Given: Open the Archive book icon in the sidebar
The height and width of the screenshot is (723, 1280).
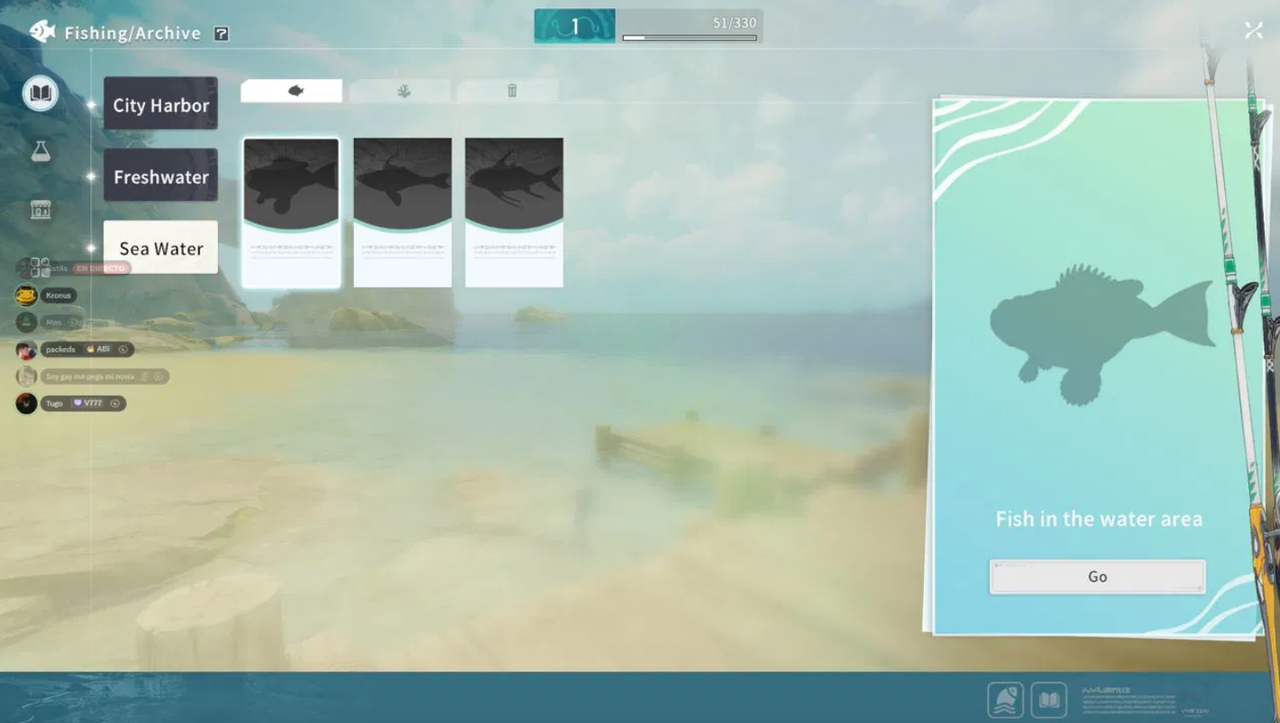Looking at the screenshot, I should coord(41,94).
